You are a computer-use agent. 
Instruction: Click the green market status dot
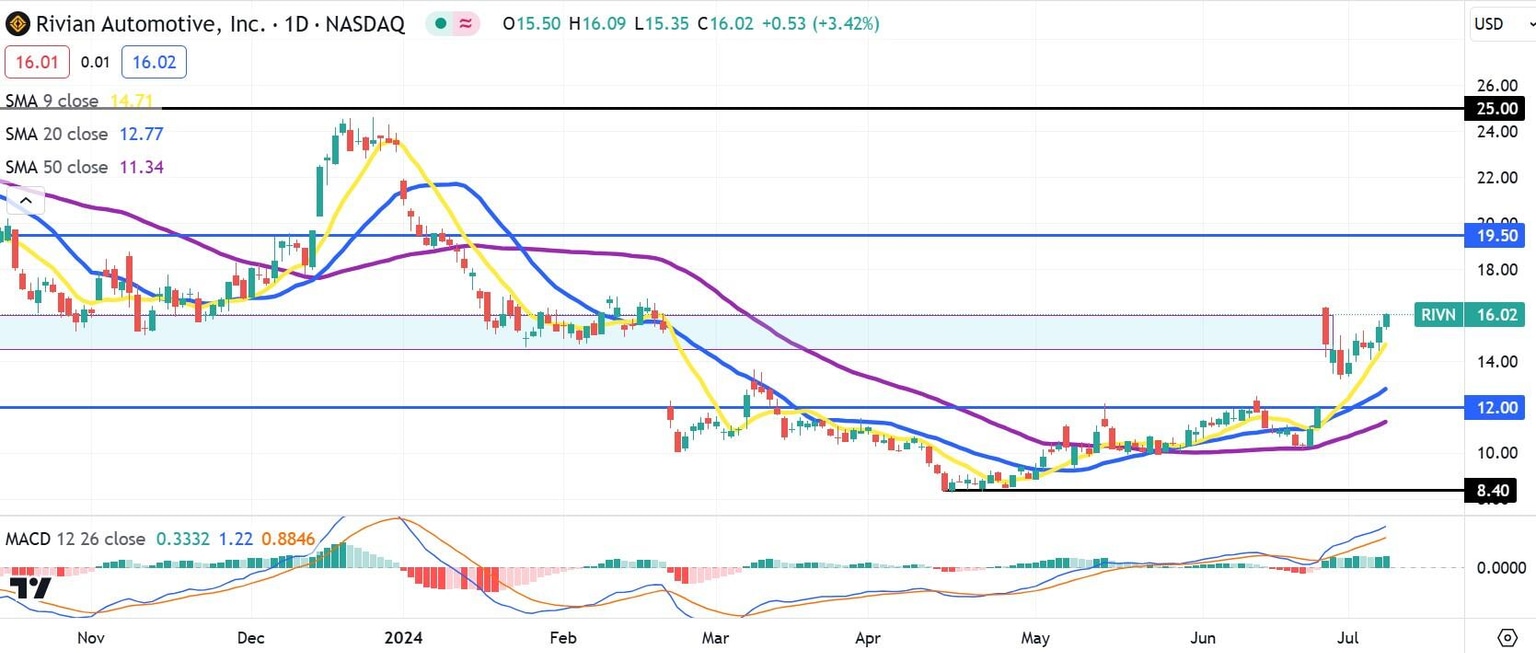point(441,24)
